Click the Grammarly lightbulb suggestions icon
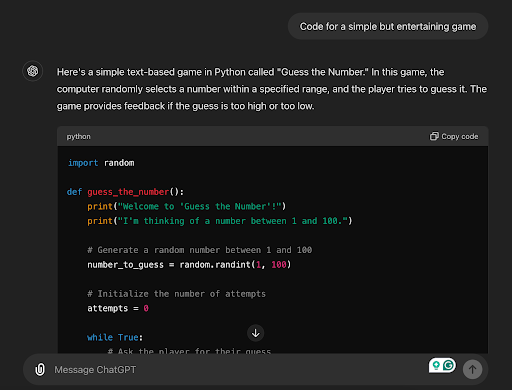Image resolution: width=512 pixels, height=390 pixels. point(436,366)
